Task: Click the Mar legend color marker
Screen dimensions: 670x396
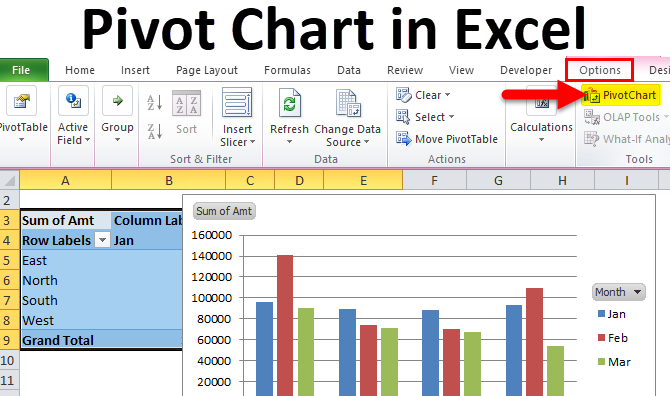Action: pos(601,362)
